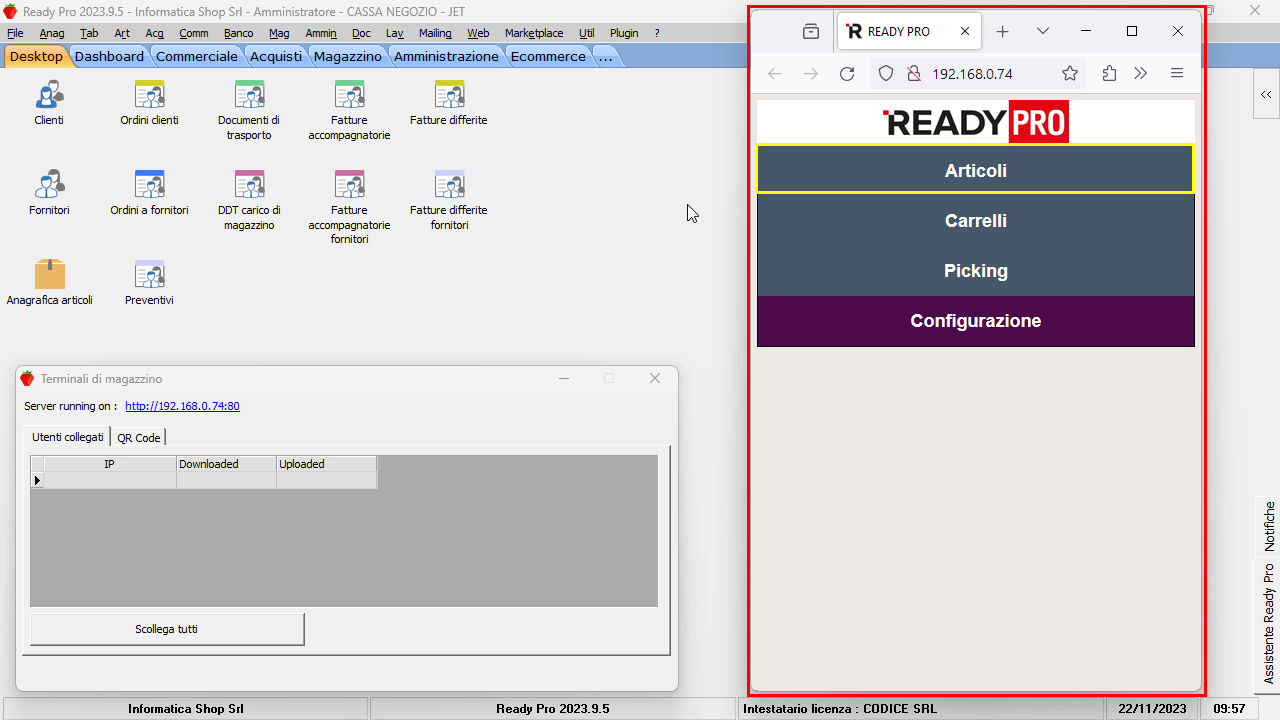Open the recent browsing view icon
1280x720 pixels.
pyautogui.click(x=811, y=32)
